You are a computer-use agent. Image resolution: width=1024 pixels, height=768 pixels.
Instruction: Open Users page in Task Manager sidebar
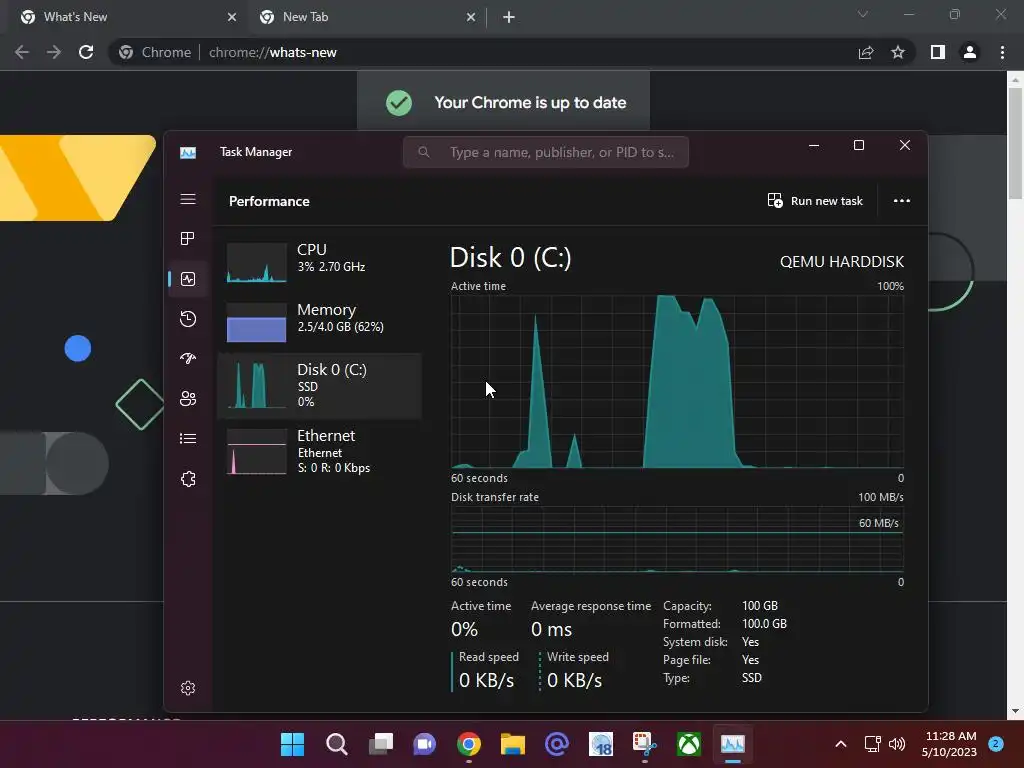tap(188, 398)
